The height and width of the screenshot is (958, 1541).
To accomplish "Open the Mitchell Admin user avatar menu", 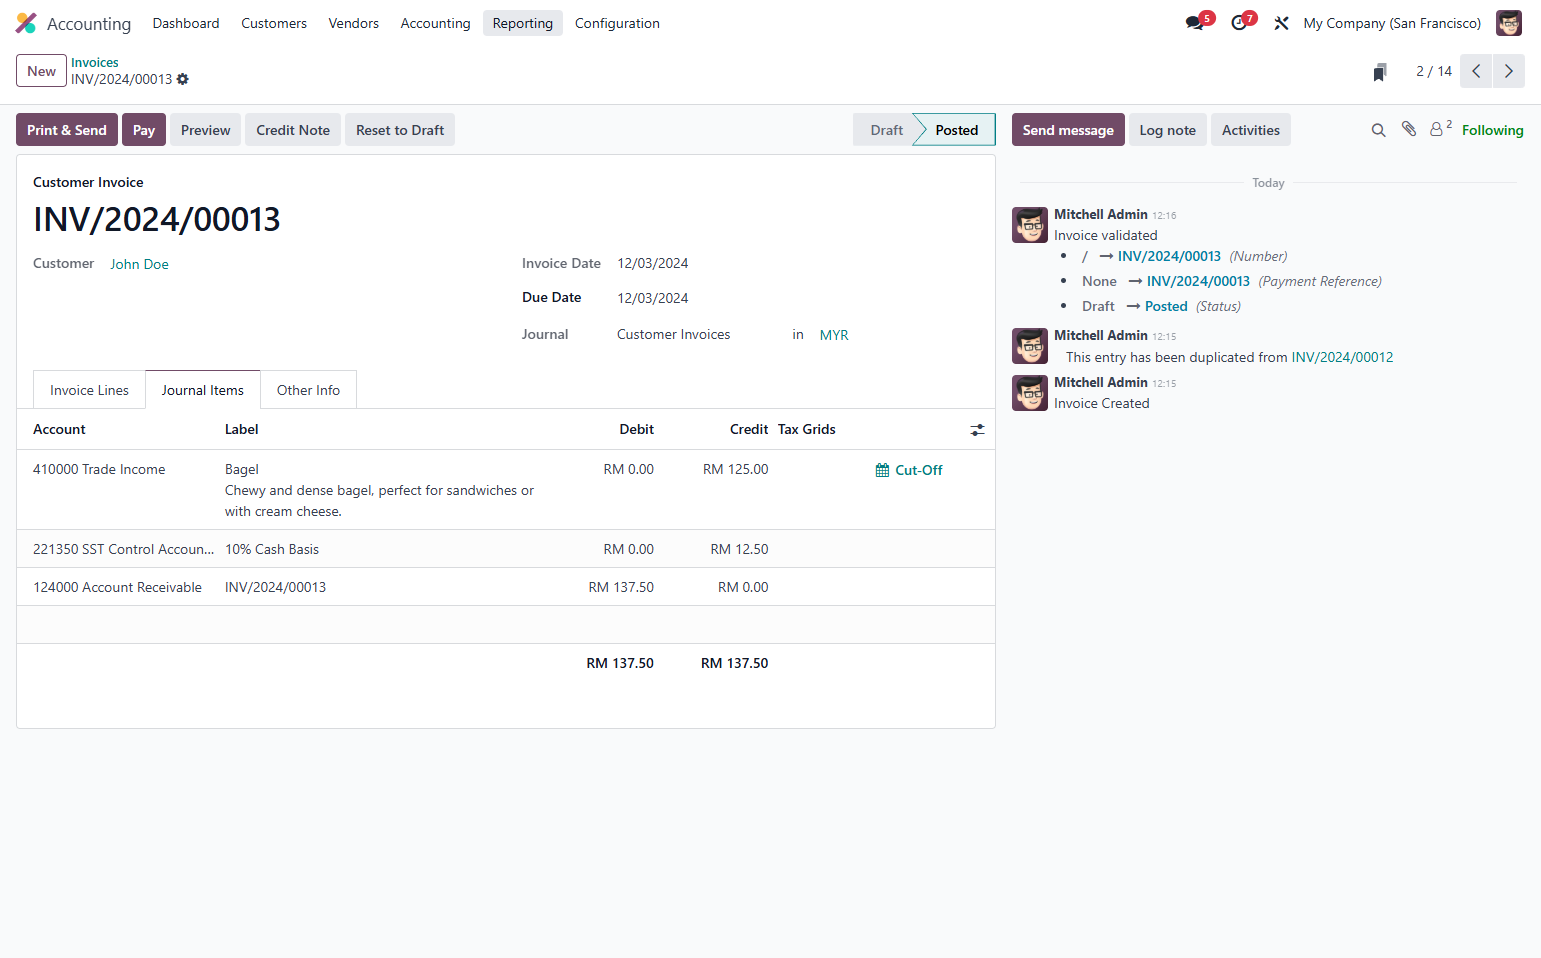I will pyautogui.click(x=1509, y=23).
